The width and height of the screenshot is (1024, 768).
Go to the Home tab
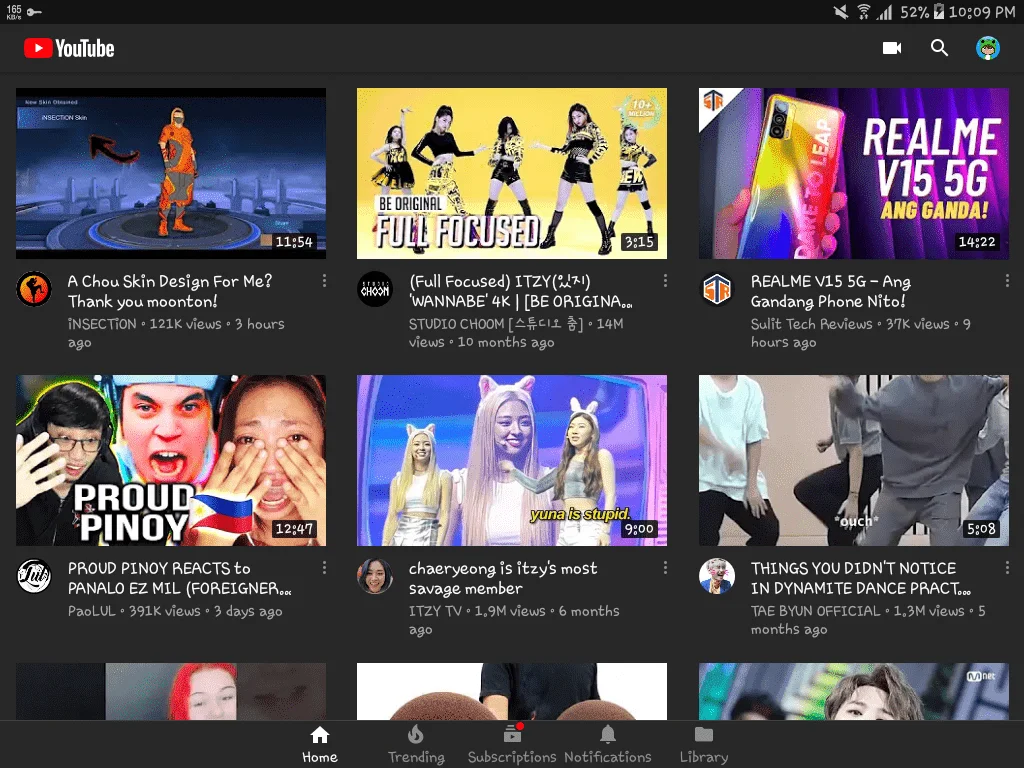320,744
